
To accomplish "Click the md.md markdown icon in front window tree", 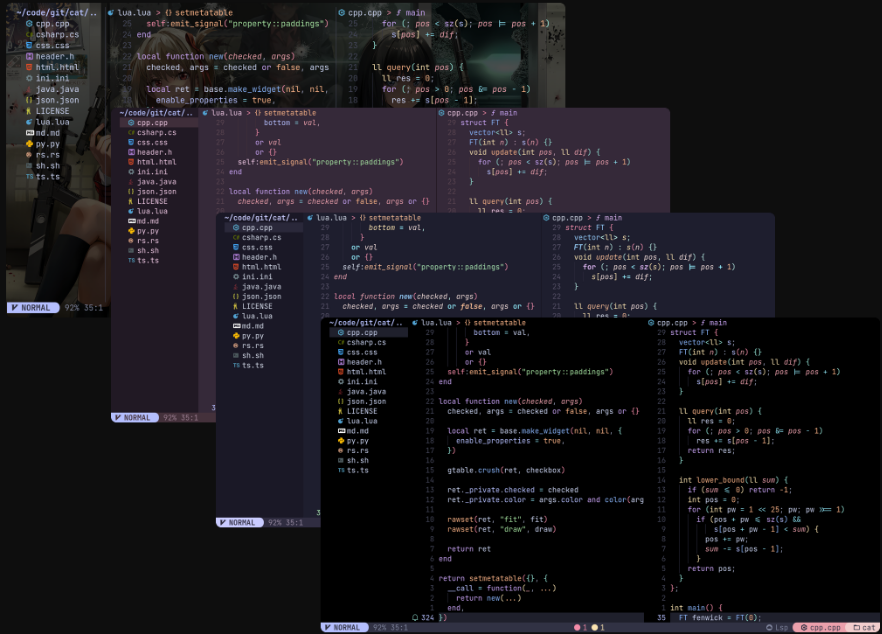I will pyautogui.click(x=341, y=431).
